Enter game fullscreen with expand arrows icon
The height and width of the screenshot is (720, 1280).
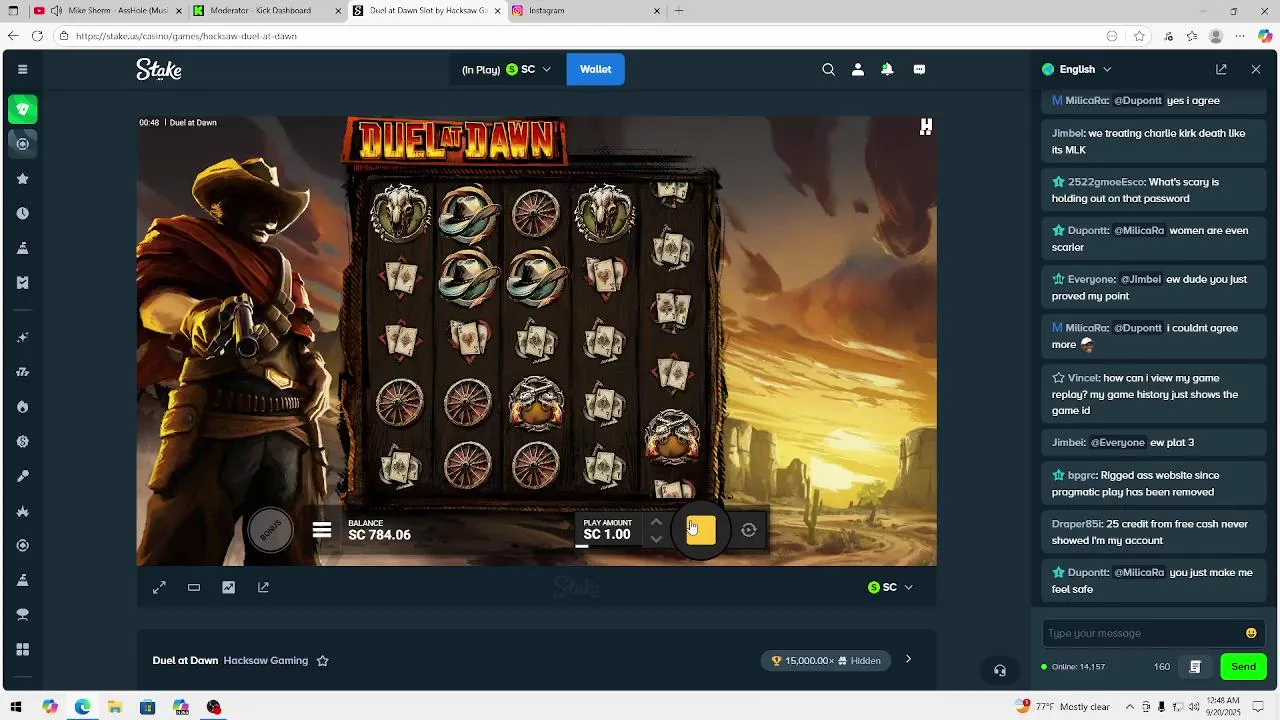coord(159,587)
